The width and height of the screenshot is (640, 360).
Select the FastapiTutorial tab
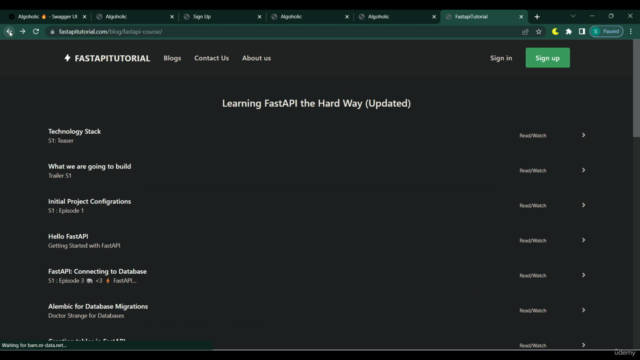pyautogui.click(x=484, y=17)
